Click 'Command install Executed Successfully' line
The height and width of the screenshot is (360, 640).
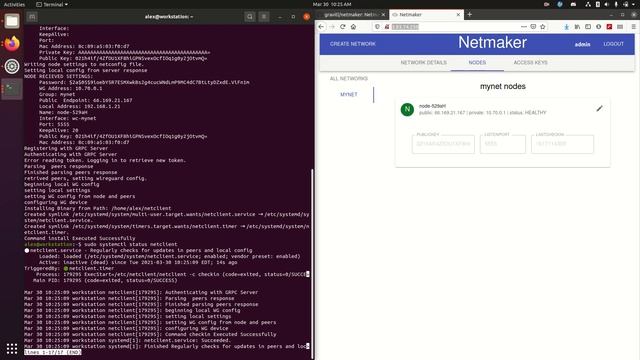[x=80, y=238]
